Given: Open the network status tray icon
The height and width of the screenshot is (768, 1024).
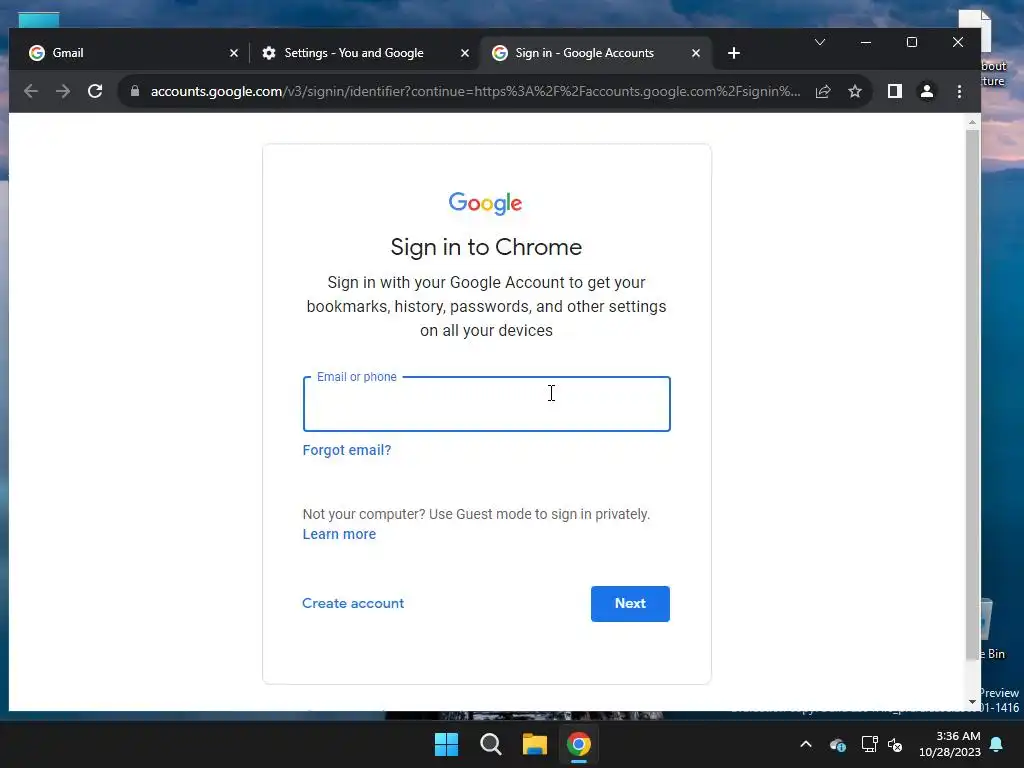Looking at the screenshot, I should (869, 744).
